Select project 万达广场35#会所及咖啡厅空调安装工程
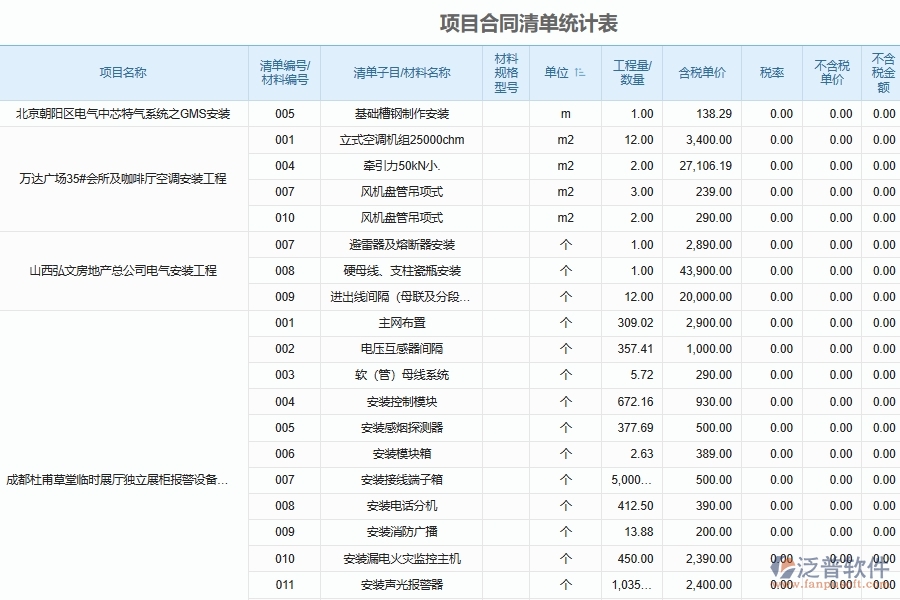Screen dimensions: 900x600 123,179
